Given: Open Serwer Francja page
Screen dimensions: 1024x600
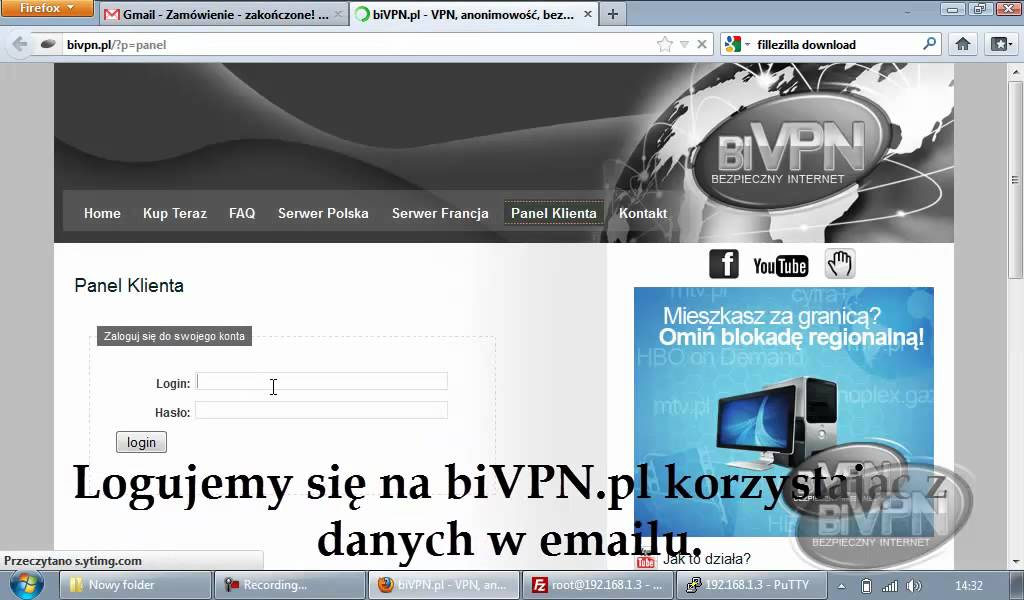Looking at the screenshot, I should 440,213.
